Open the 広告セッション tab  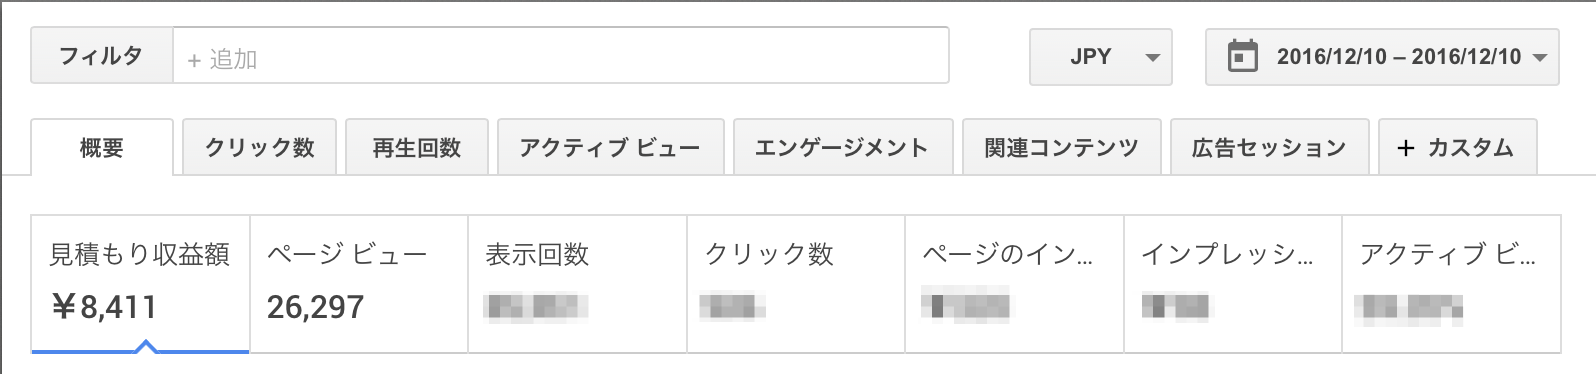(1269, 147)
